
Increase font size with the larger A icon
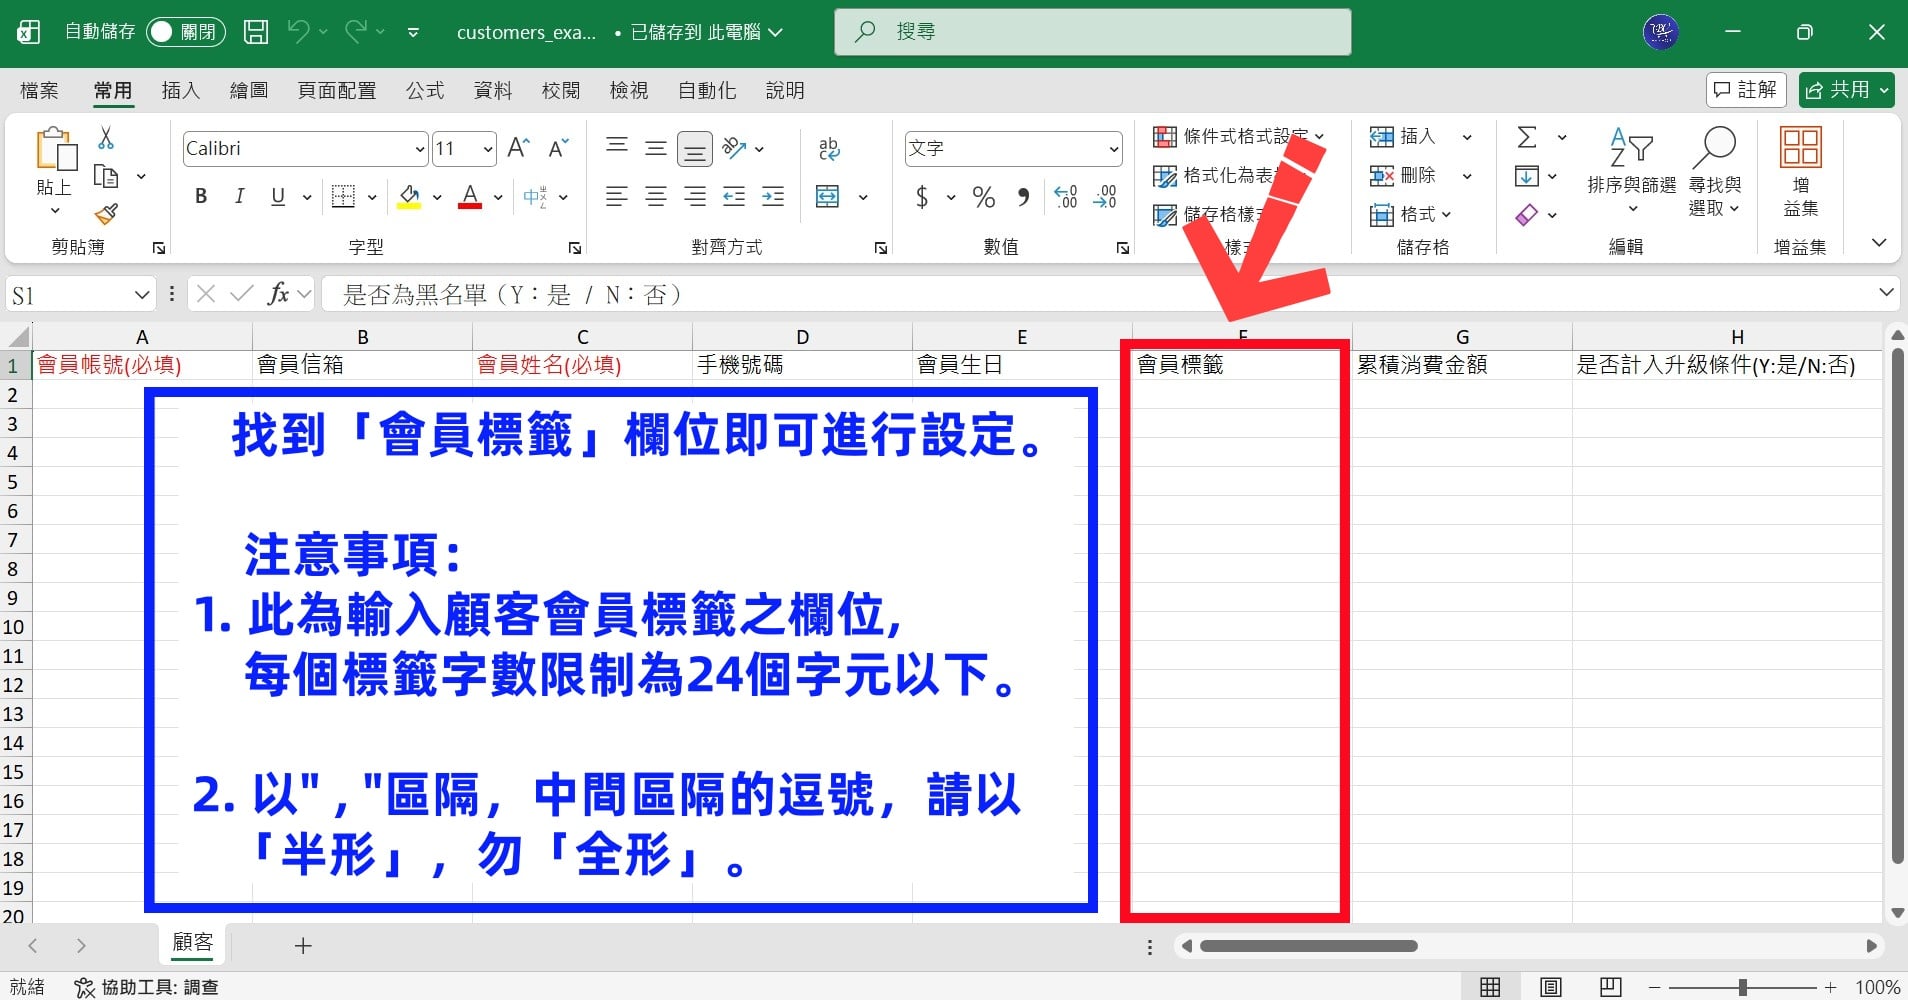pos(519,148)
